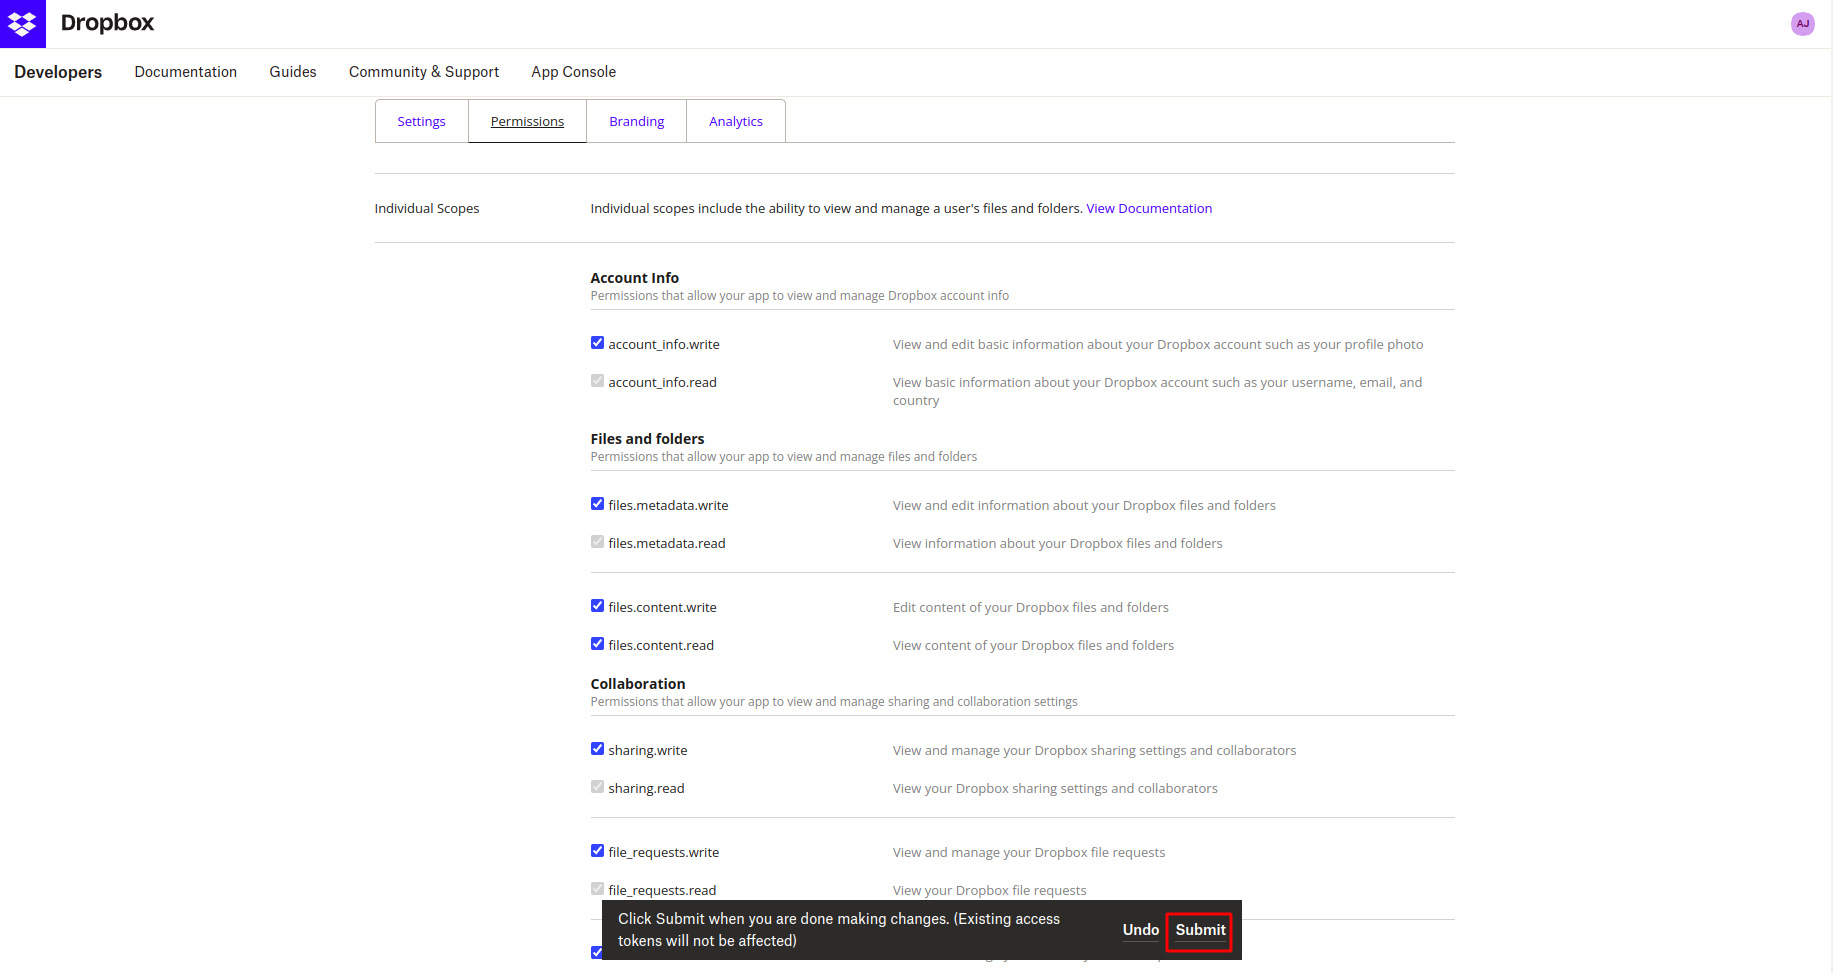
Task: Open the View Documentation link
Action: [x=1149, y=208]
